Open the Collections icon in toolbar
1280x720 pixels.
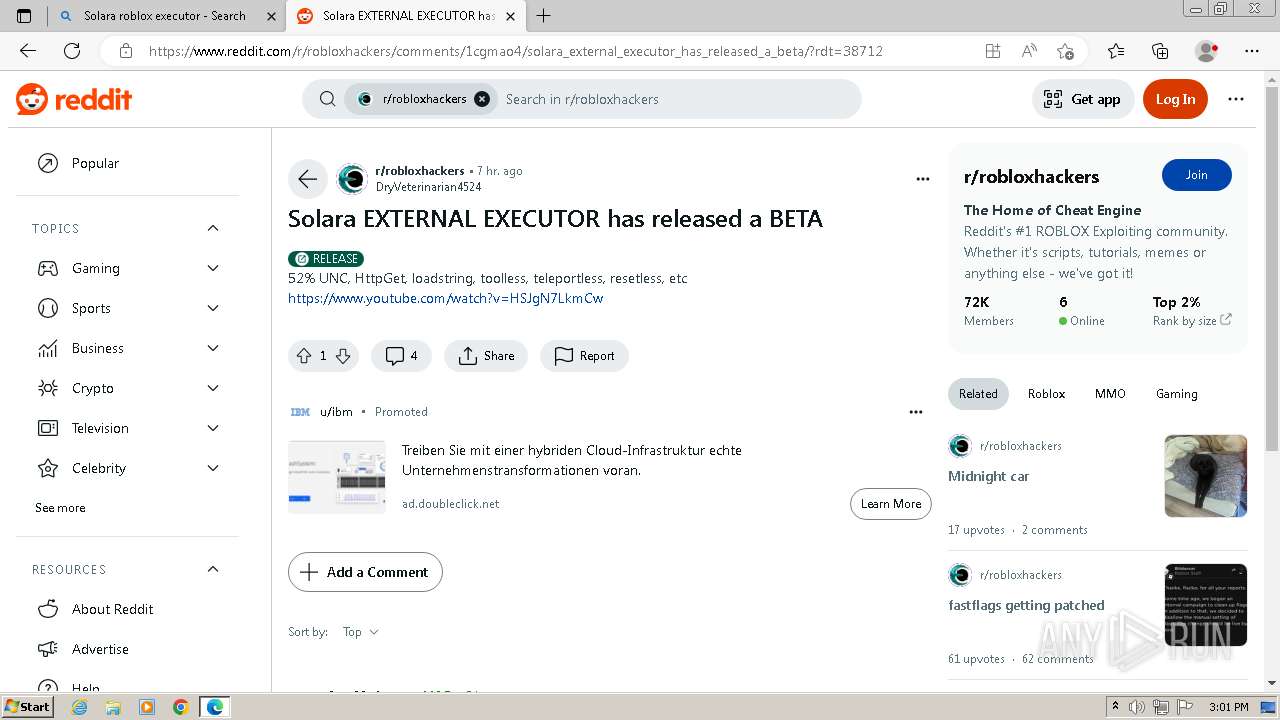point(1160,51)
